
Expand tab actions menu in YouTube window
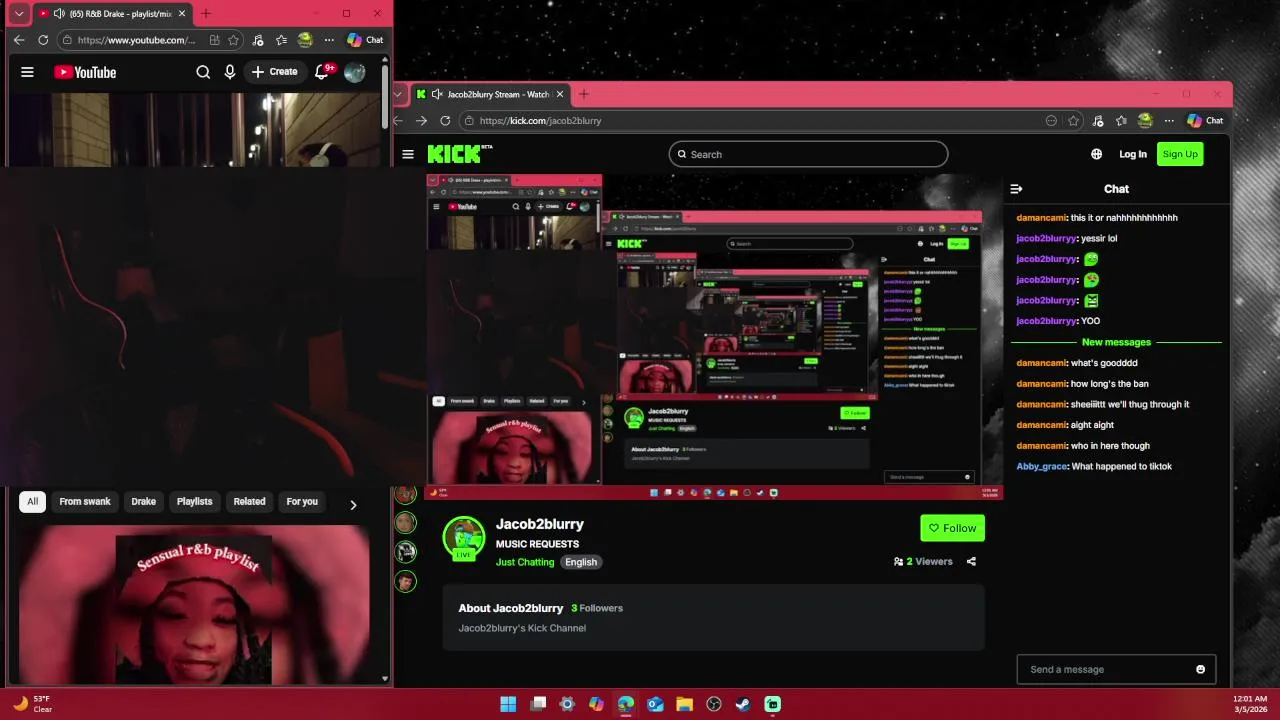point(19,14)
